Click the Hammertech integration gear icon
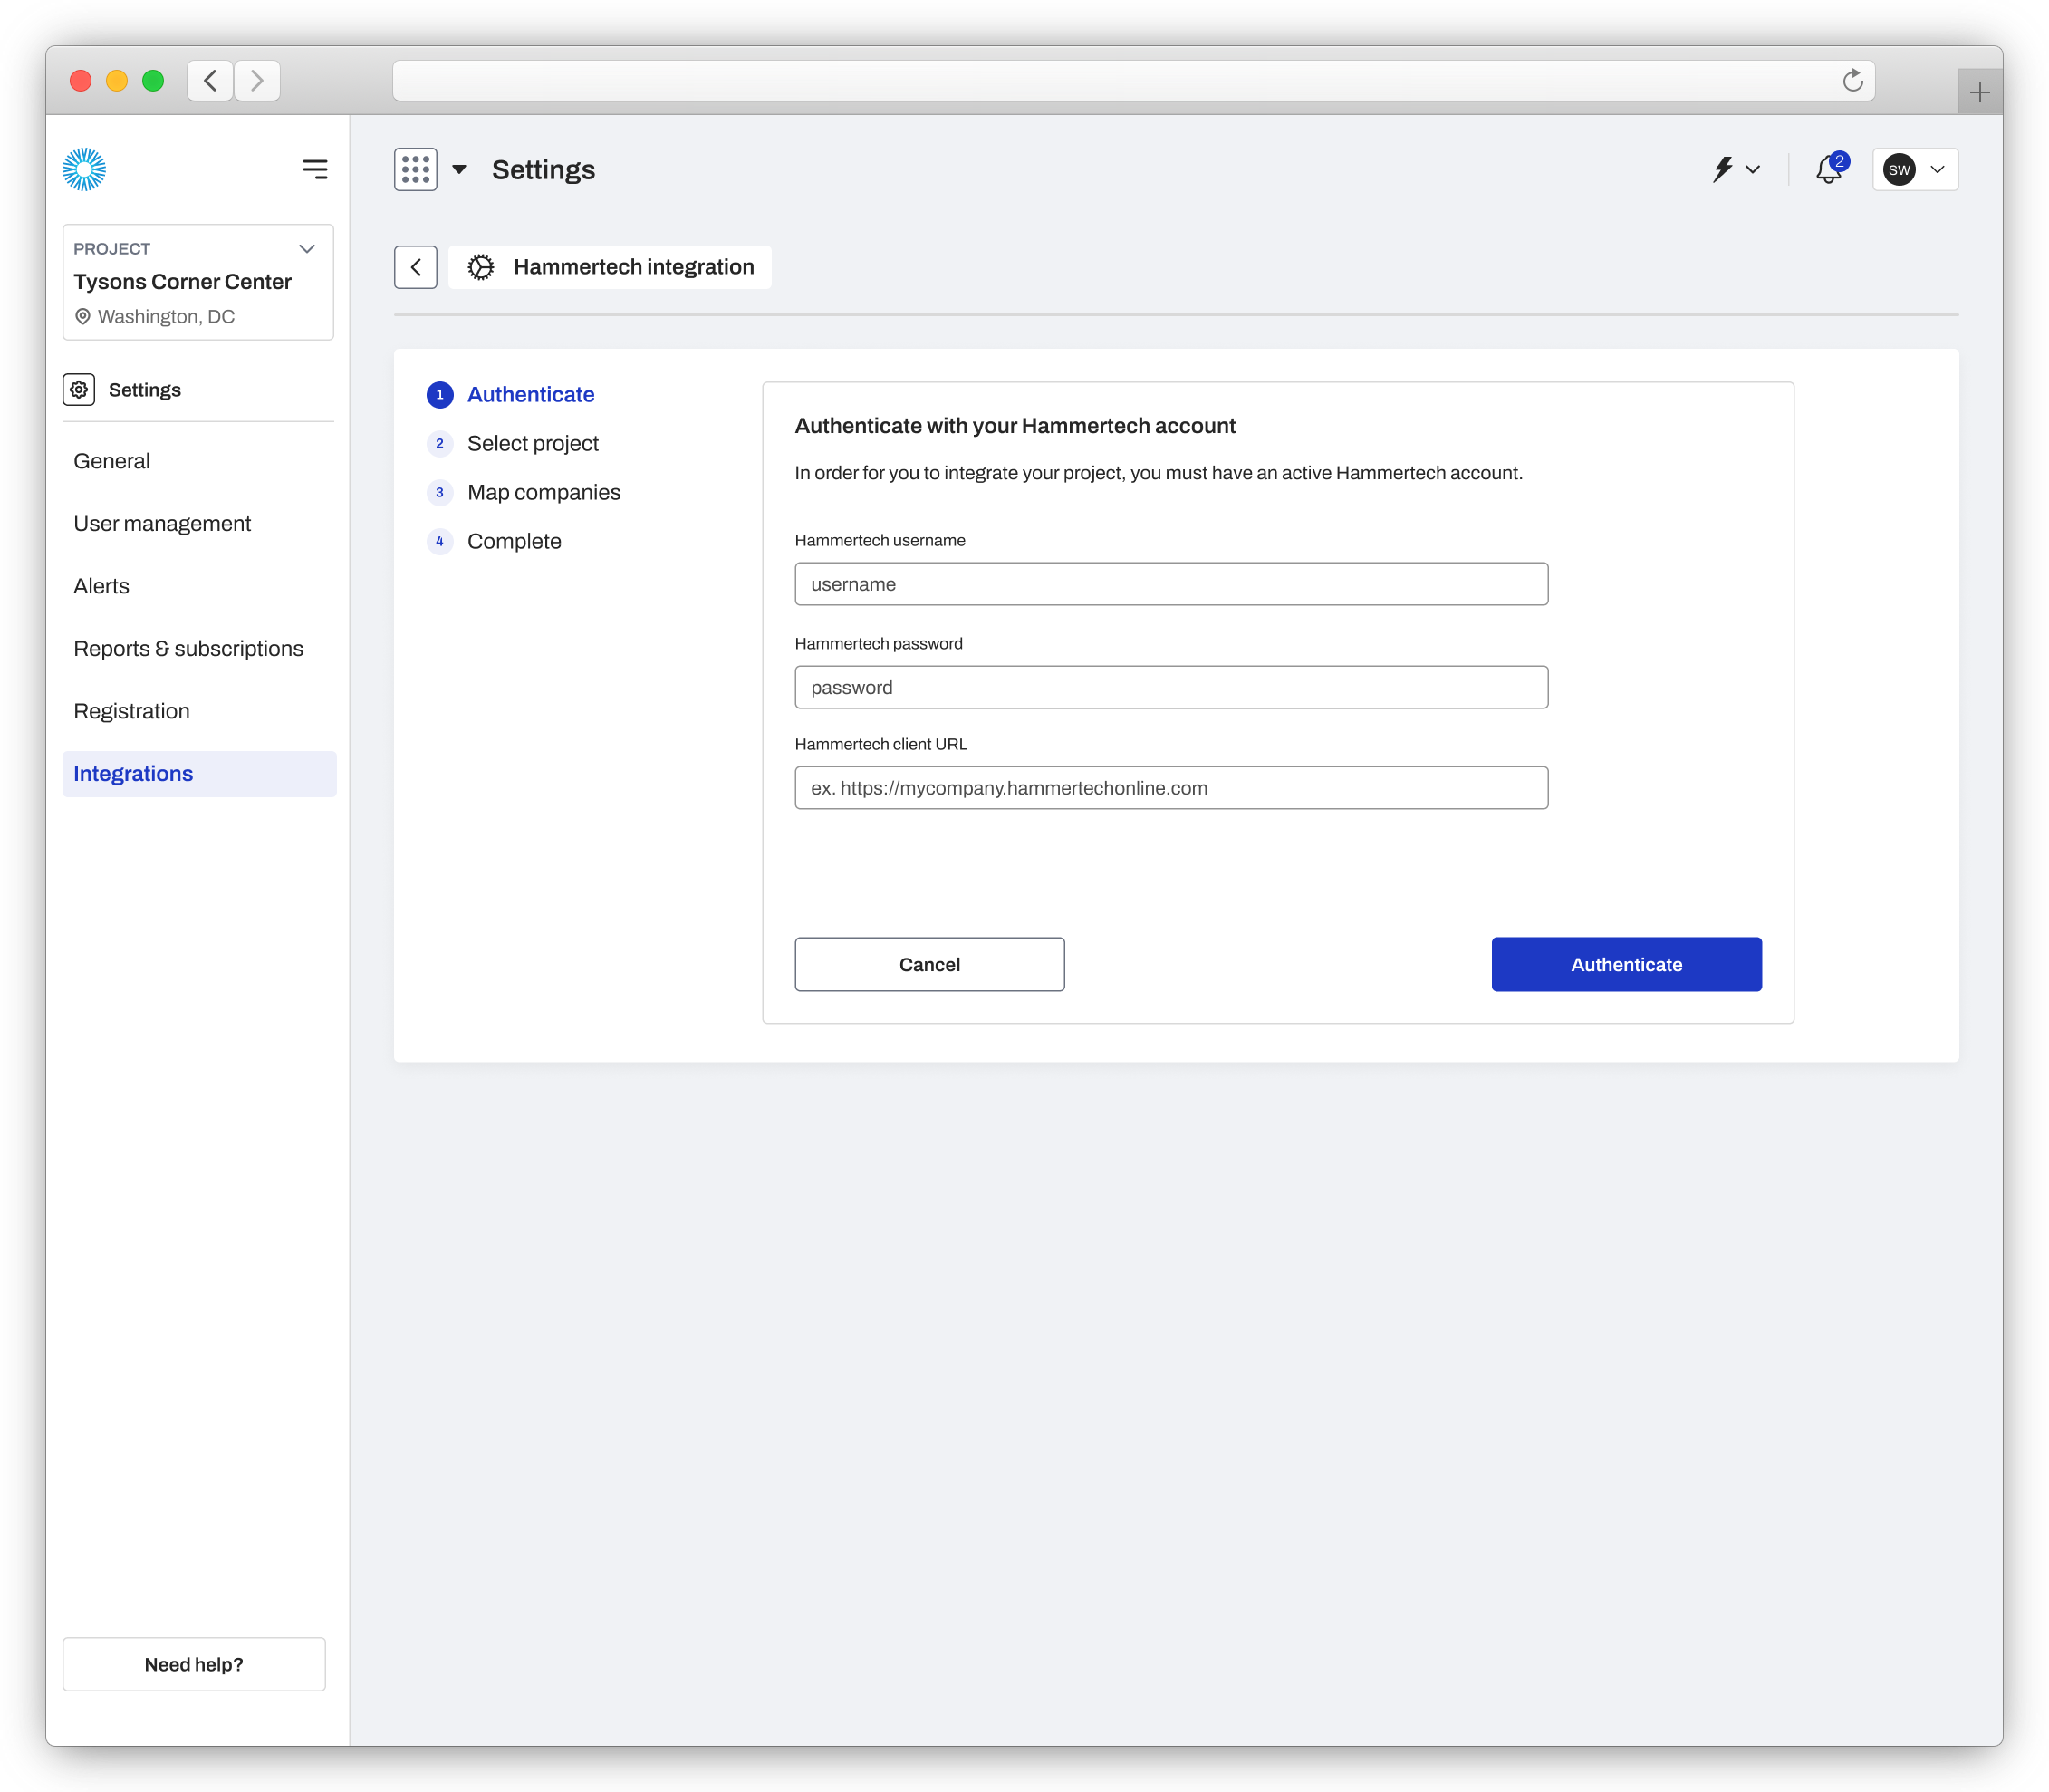 click(x=481, y=267)
